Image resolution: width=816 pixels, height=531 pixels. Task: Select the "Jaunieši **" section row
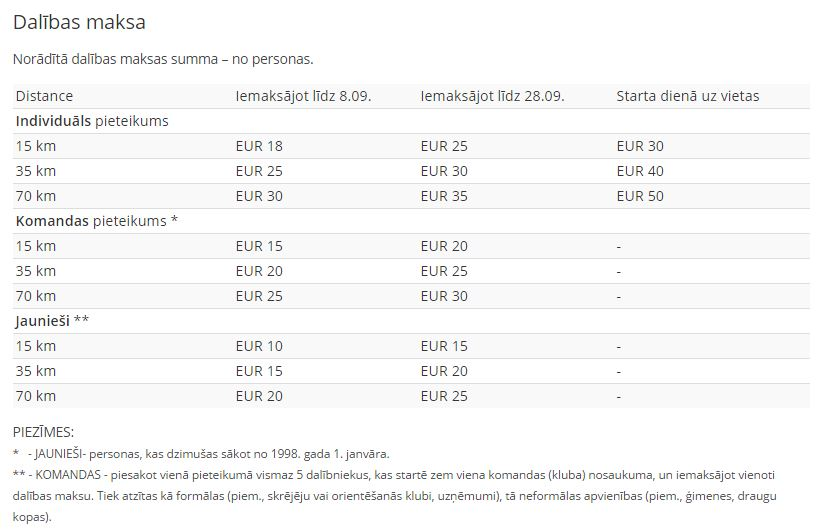pyautogui.click(x=52, y=321)
